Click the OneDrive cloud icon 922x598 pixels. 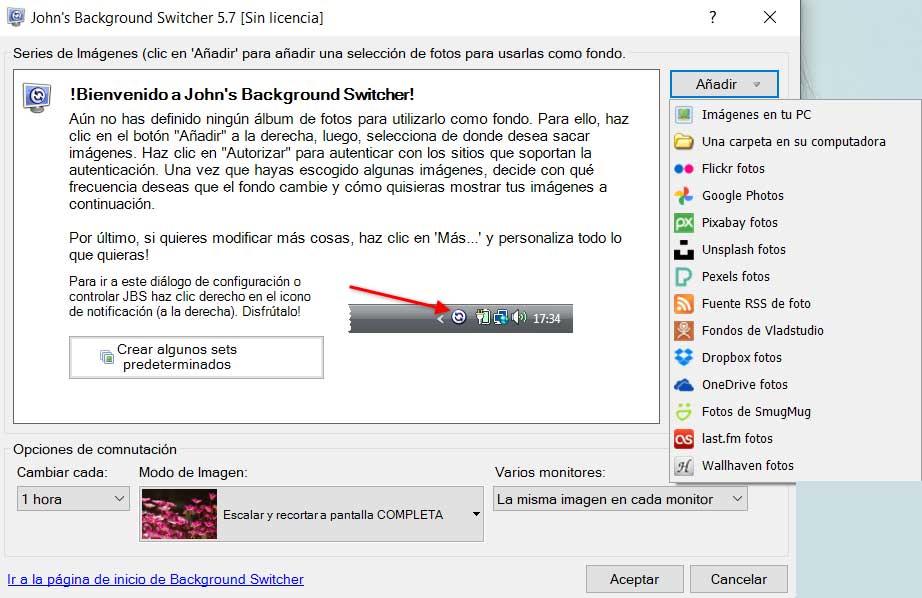684,385
